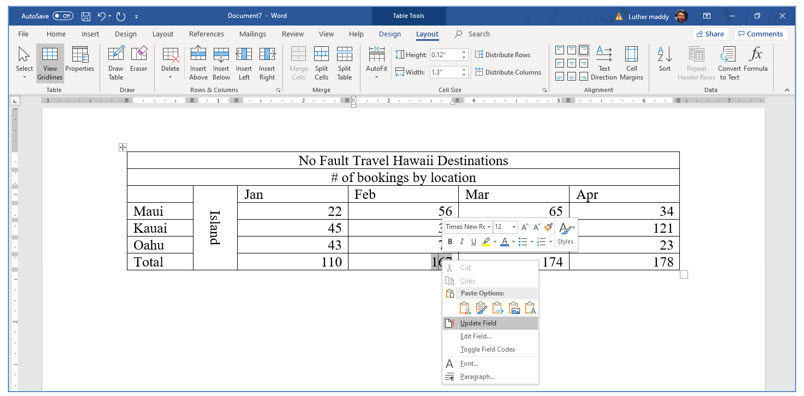
Task: Click the Width input field
Action: tap(446, 72)
